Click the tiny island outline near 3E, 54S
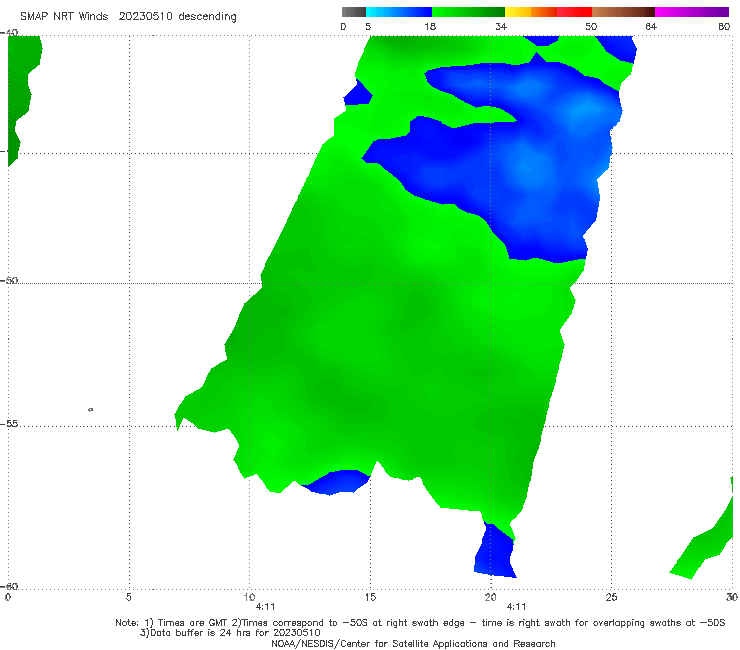The image size is (740, 650). coord(91,410)
